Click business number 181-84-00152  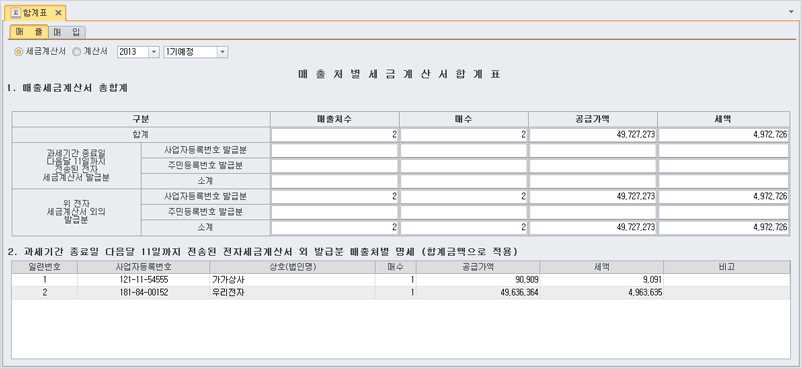click(x=144, y=293)
